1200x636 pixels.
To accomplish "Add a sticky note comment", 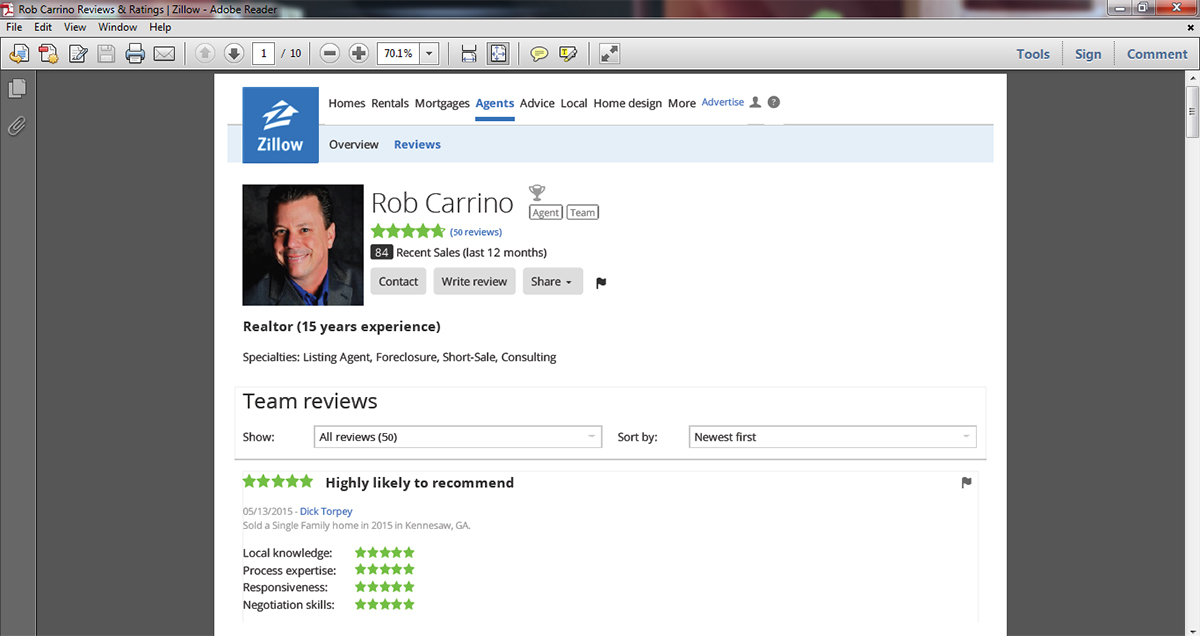I will coord(539,54).
